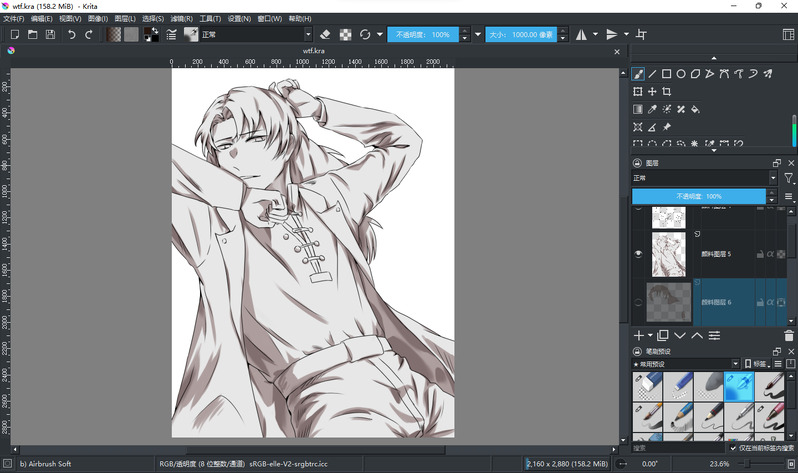Viewport: 798px width, 473px height.
Task: Select the Rectangle tool
Action: click(666, 74)
